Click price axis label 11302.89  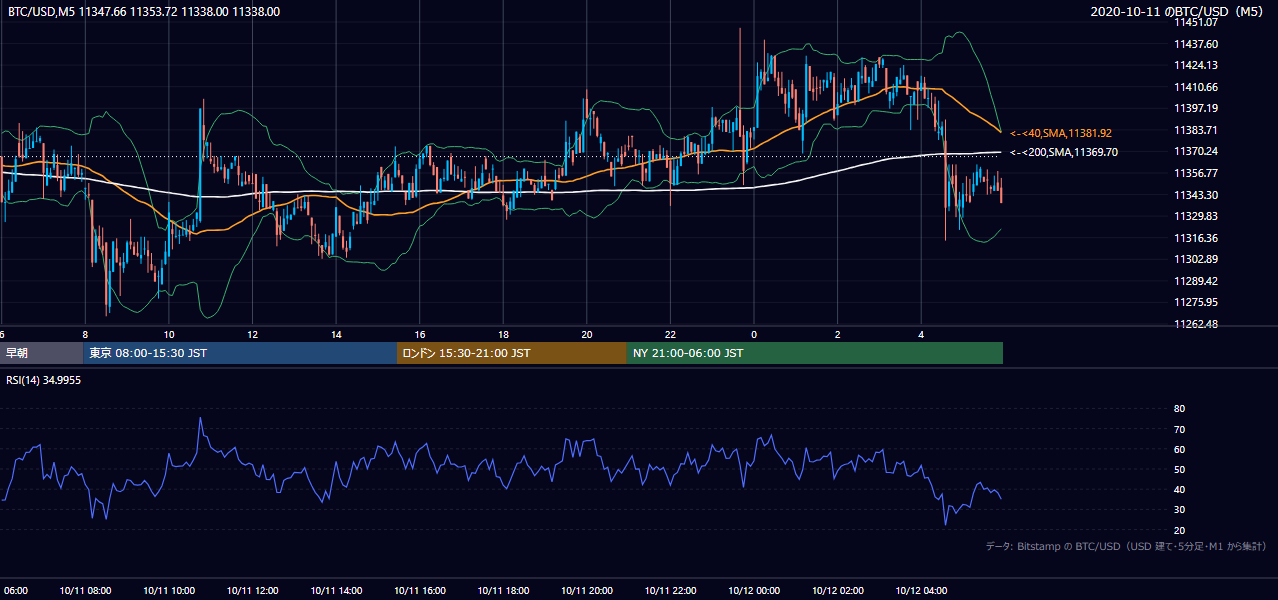1195,259
